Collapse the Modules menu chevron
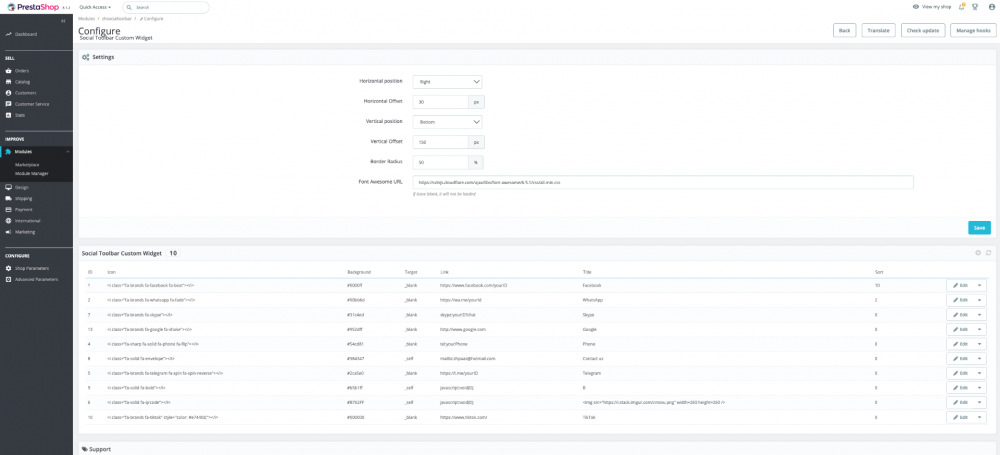1000x455 pixels. pyautogui.click(x=67, y=151)
